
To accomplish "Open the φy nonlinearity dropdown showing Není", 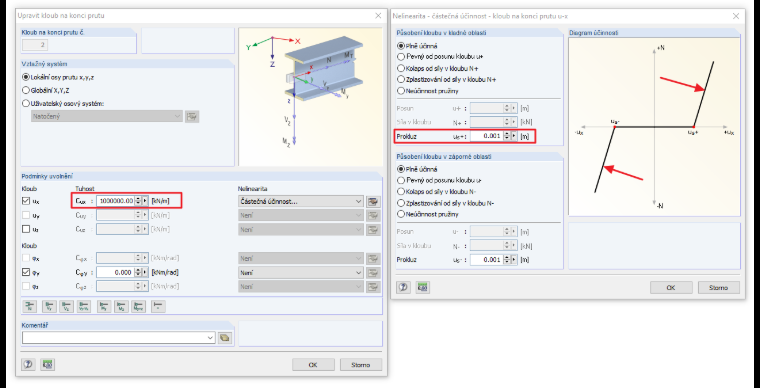I will coord(301,273).
